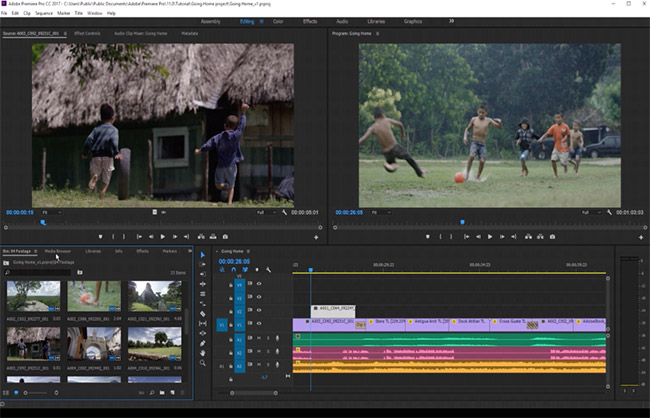Open the Media Browser panel tab
The image size is (650, 418).
[x=57, y=251]
